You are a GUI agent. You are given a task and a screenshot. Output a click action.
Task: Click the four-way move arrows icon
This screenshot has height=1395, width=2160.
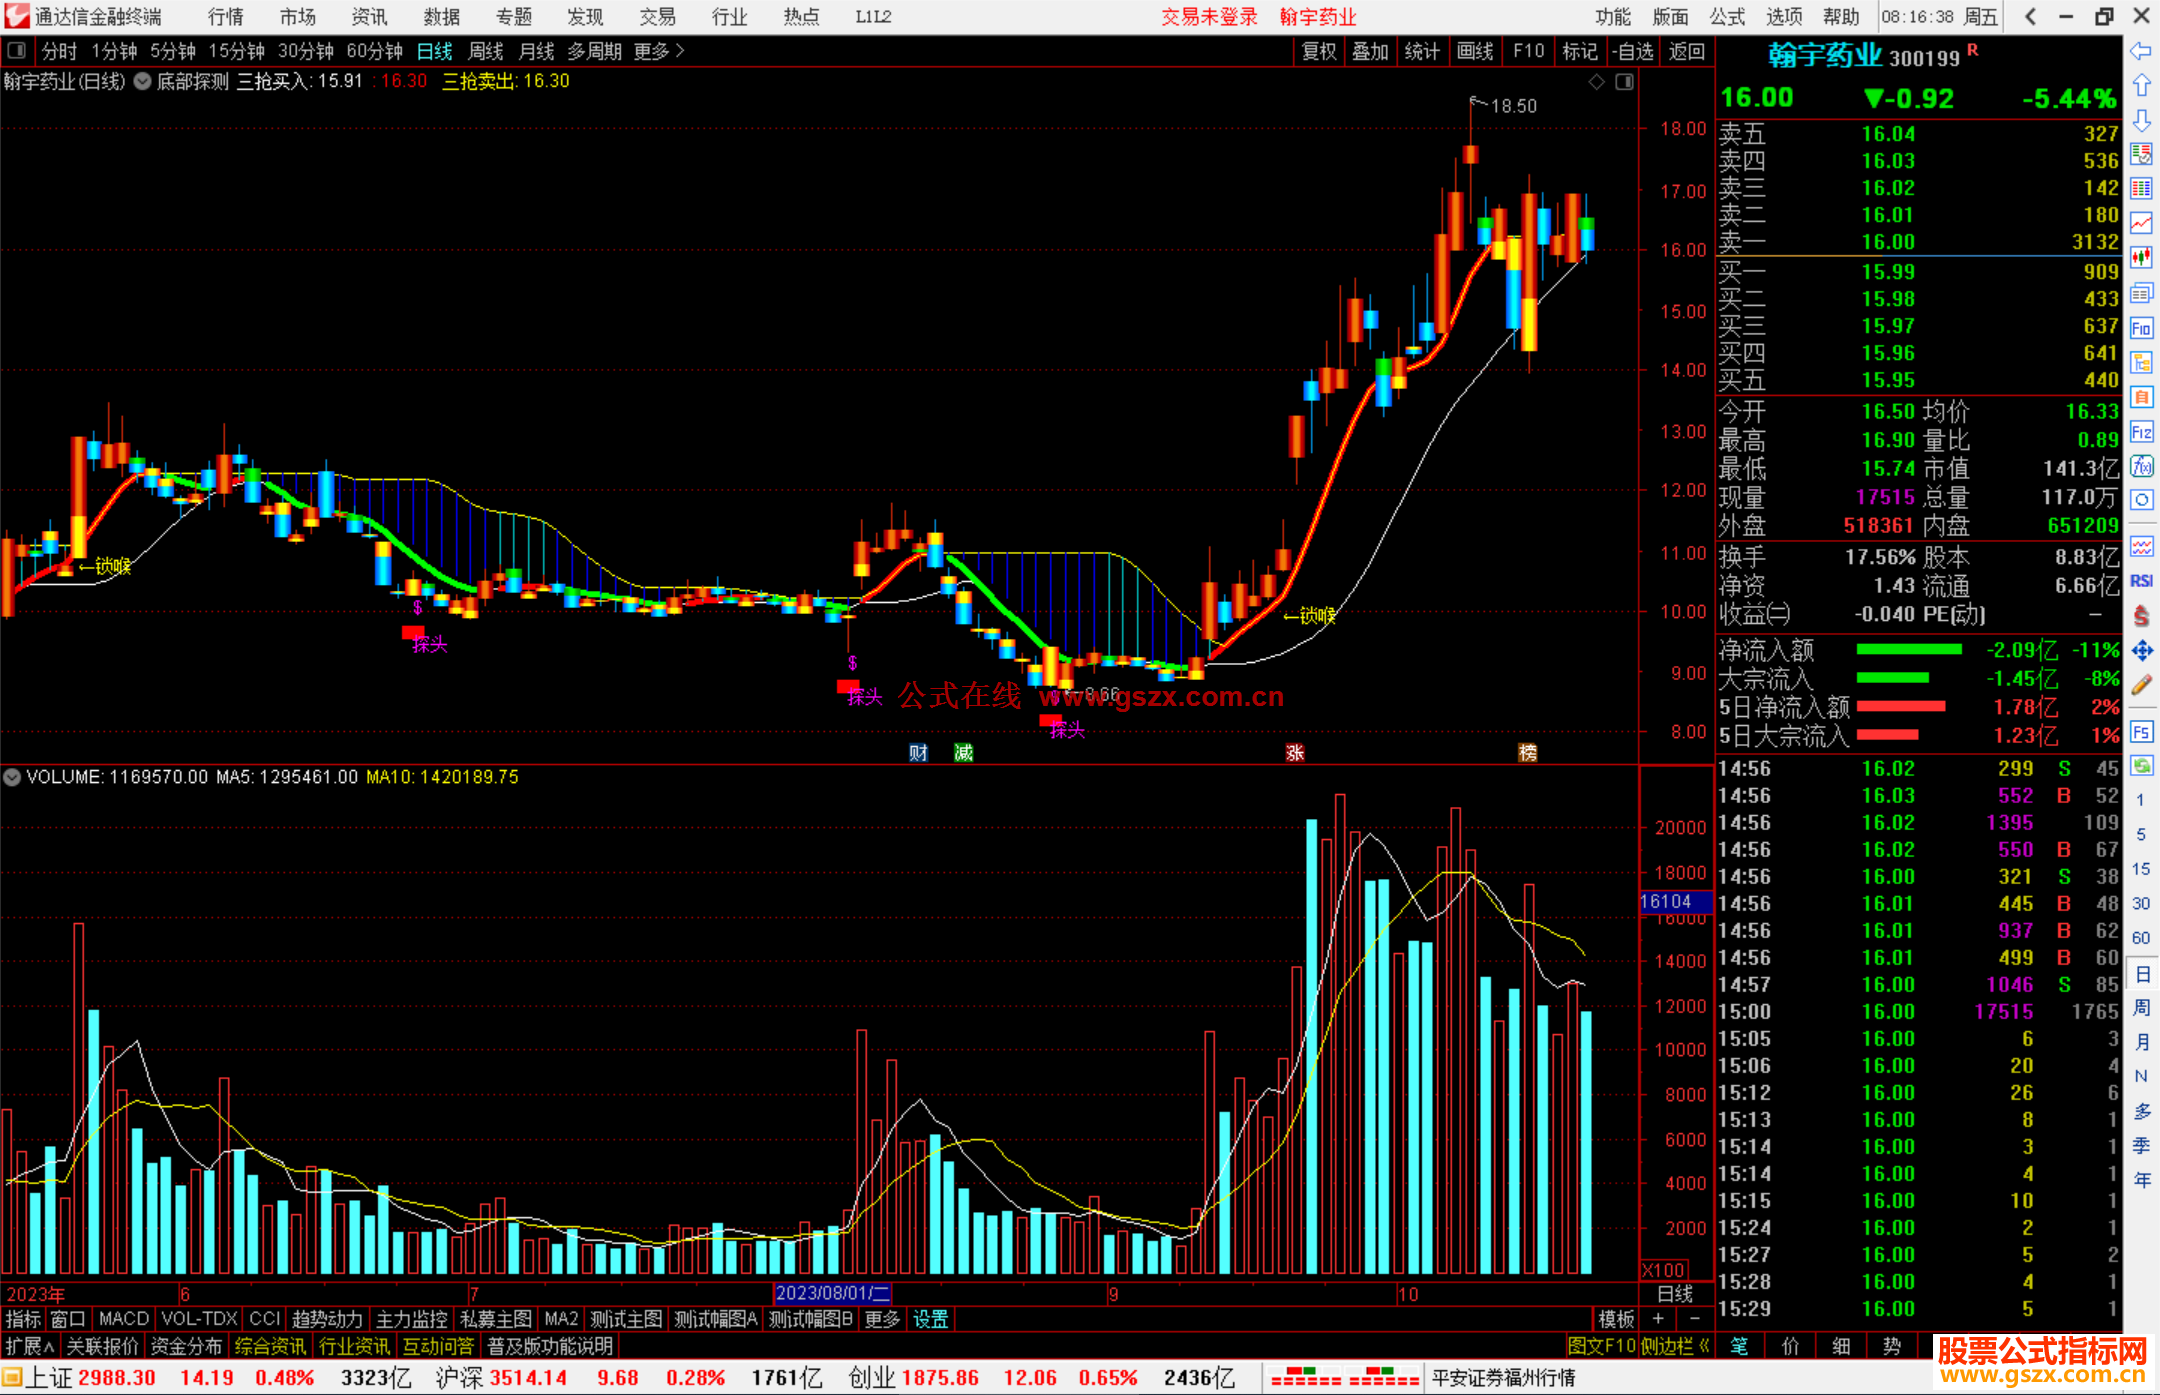(2141, 651)
